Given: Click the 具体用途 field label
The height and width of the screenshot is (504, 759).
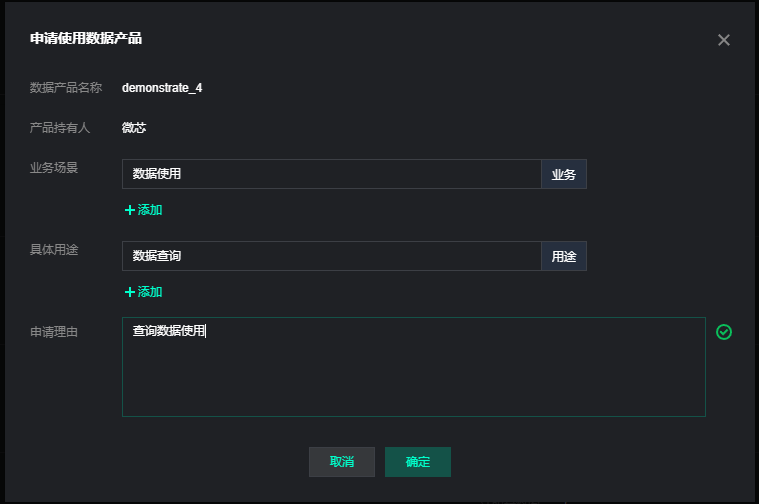Looking at the screenshot, I should coord(54,249).
